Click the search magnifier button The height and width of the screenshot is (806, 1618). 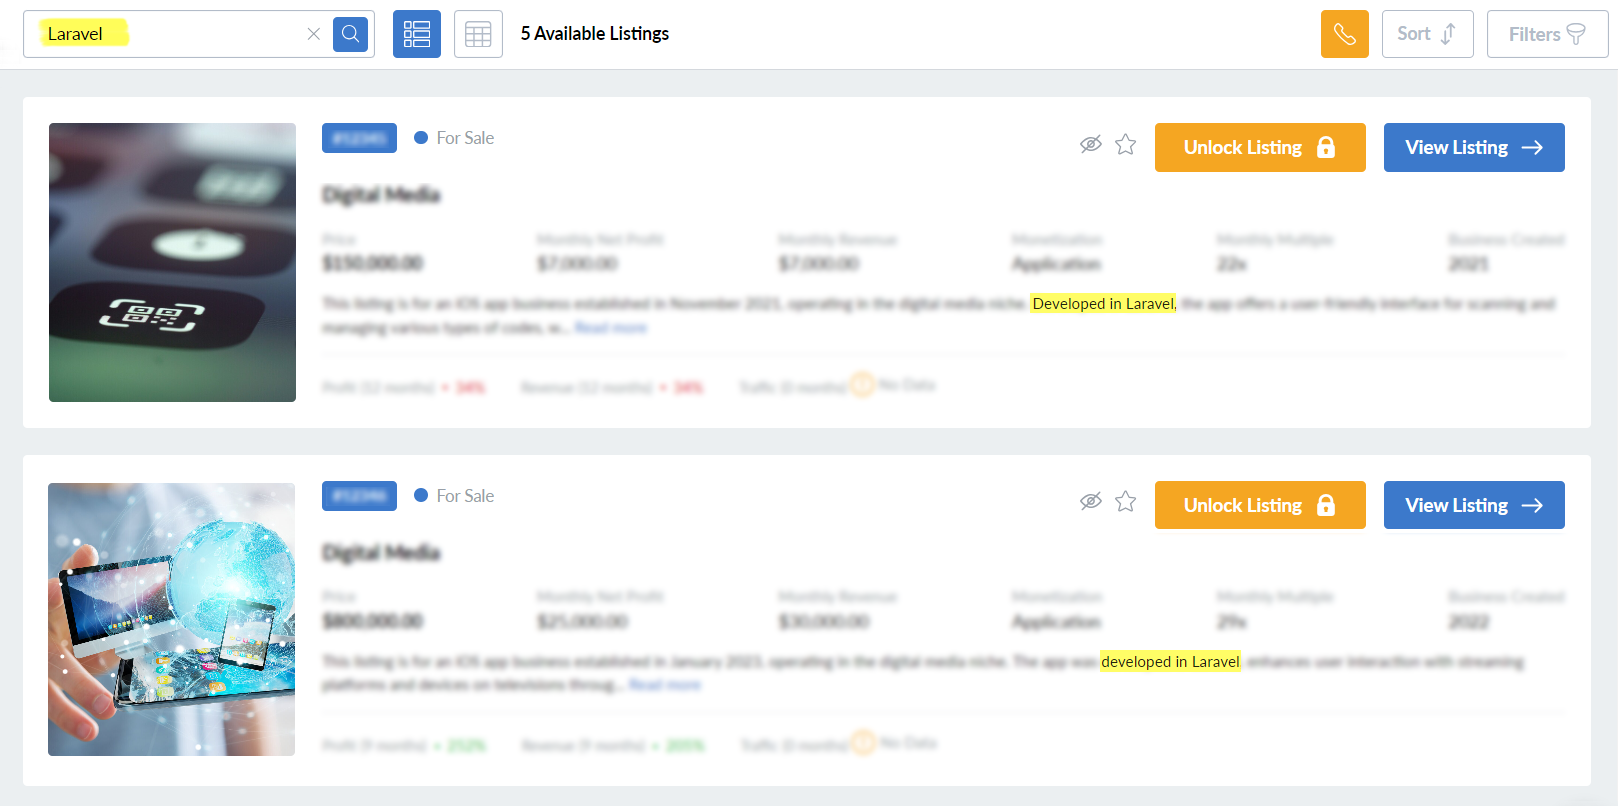(x=350, y=34)
